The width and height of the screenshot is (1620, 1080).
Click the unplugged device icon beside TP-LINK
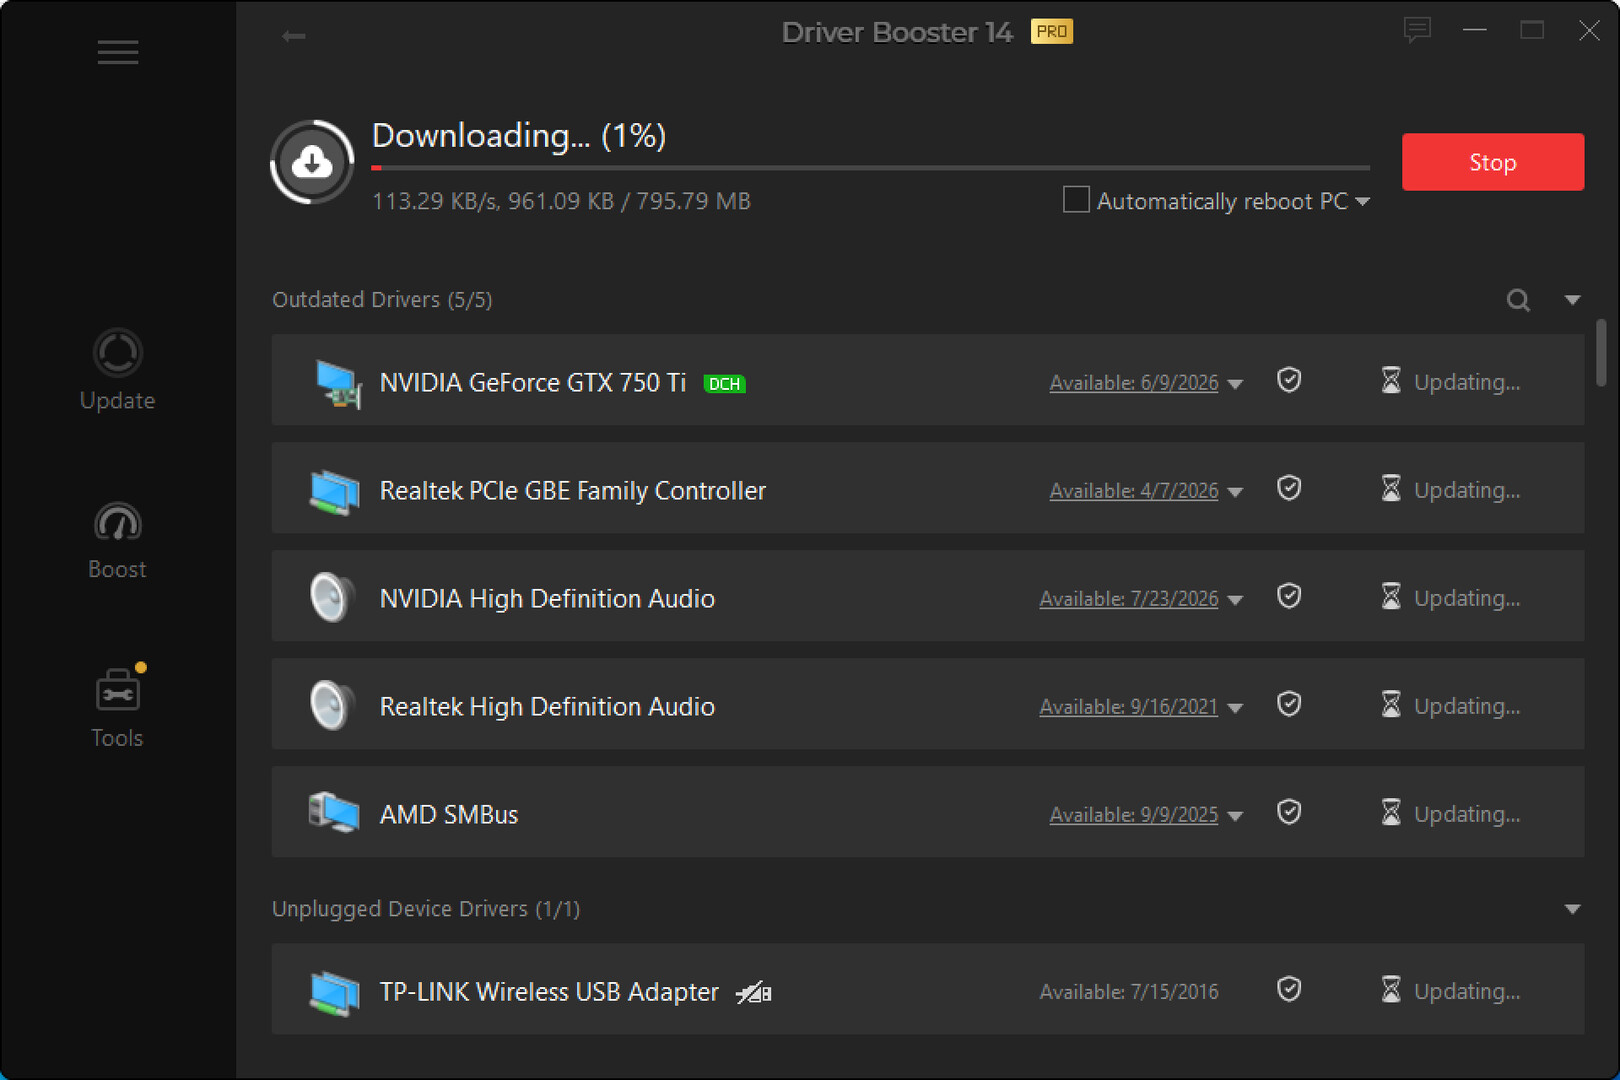point(754,993)
